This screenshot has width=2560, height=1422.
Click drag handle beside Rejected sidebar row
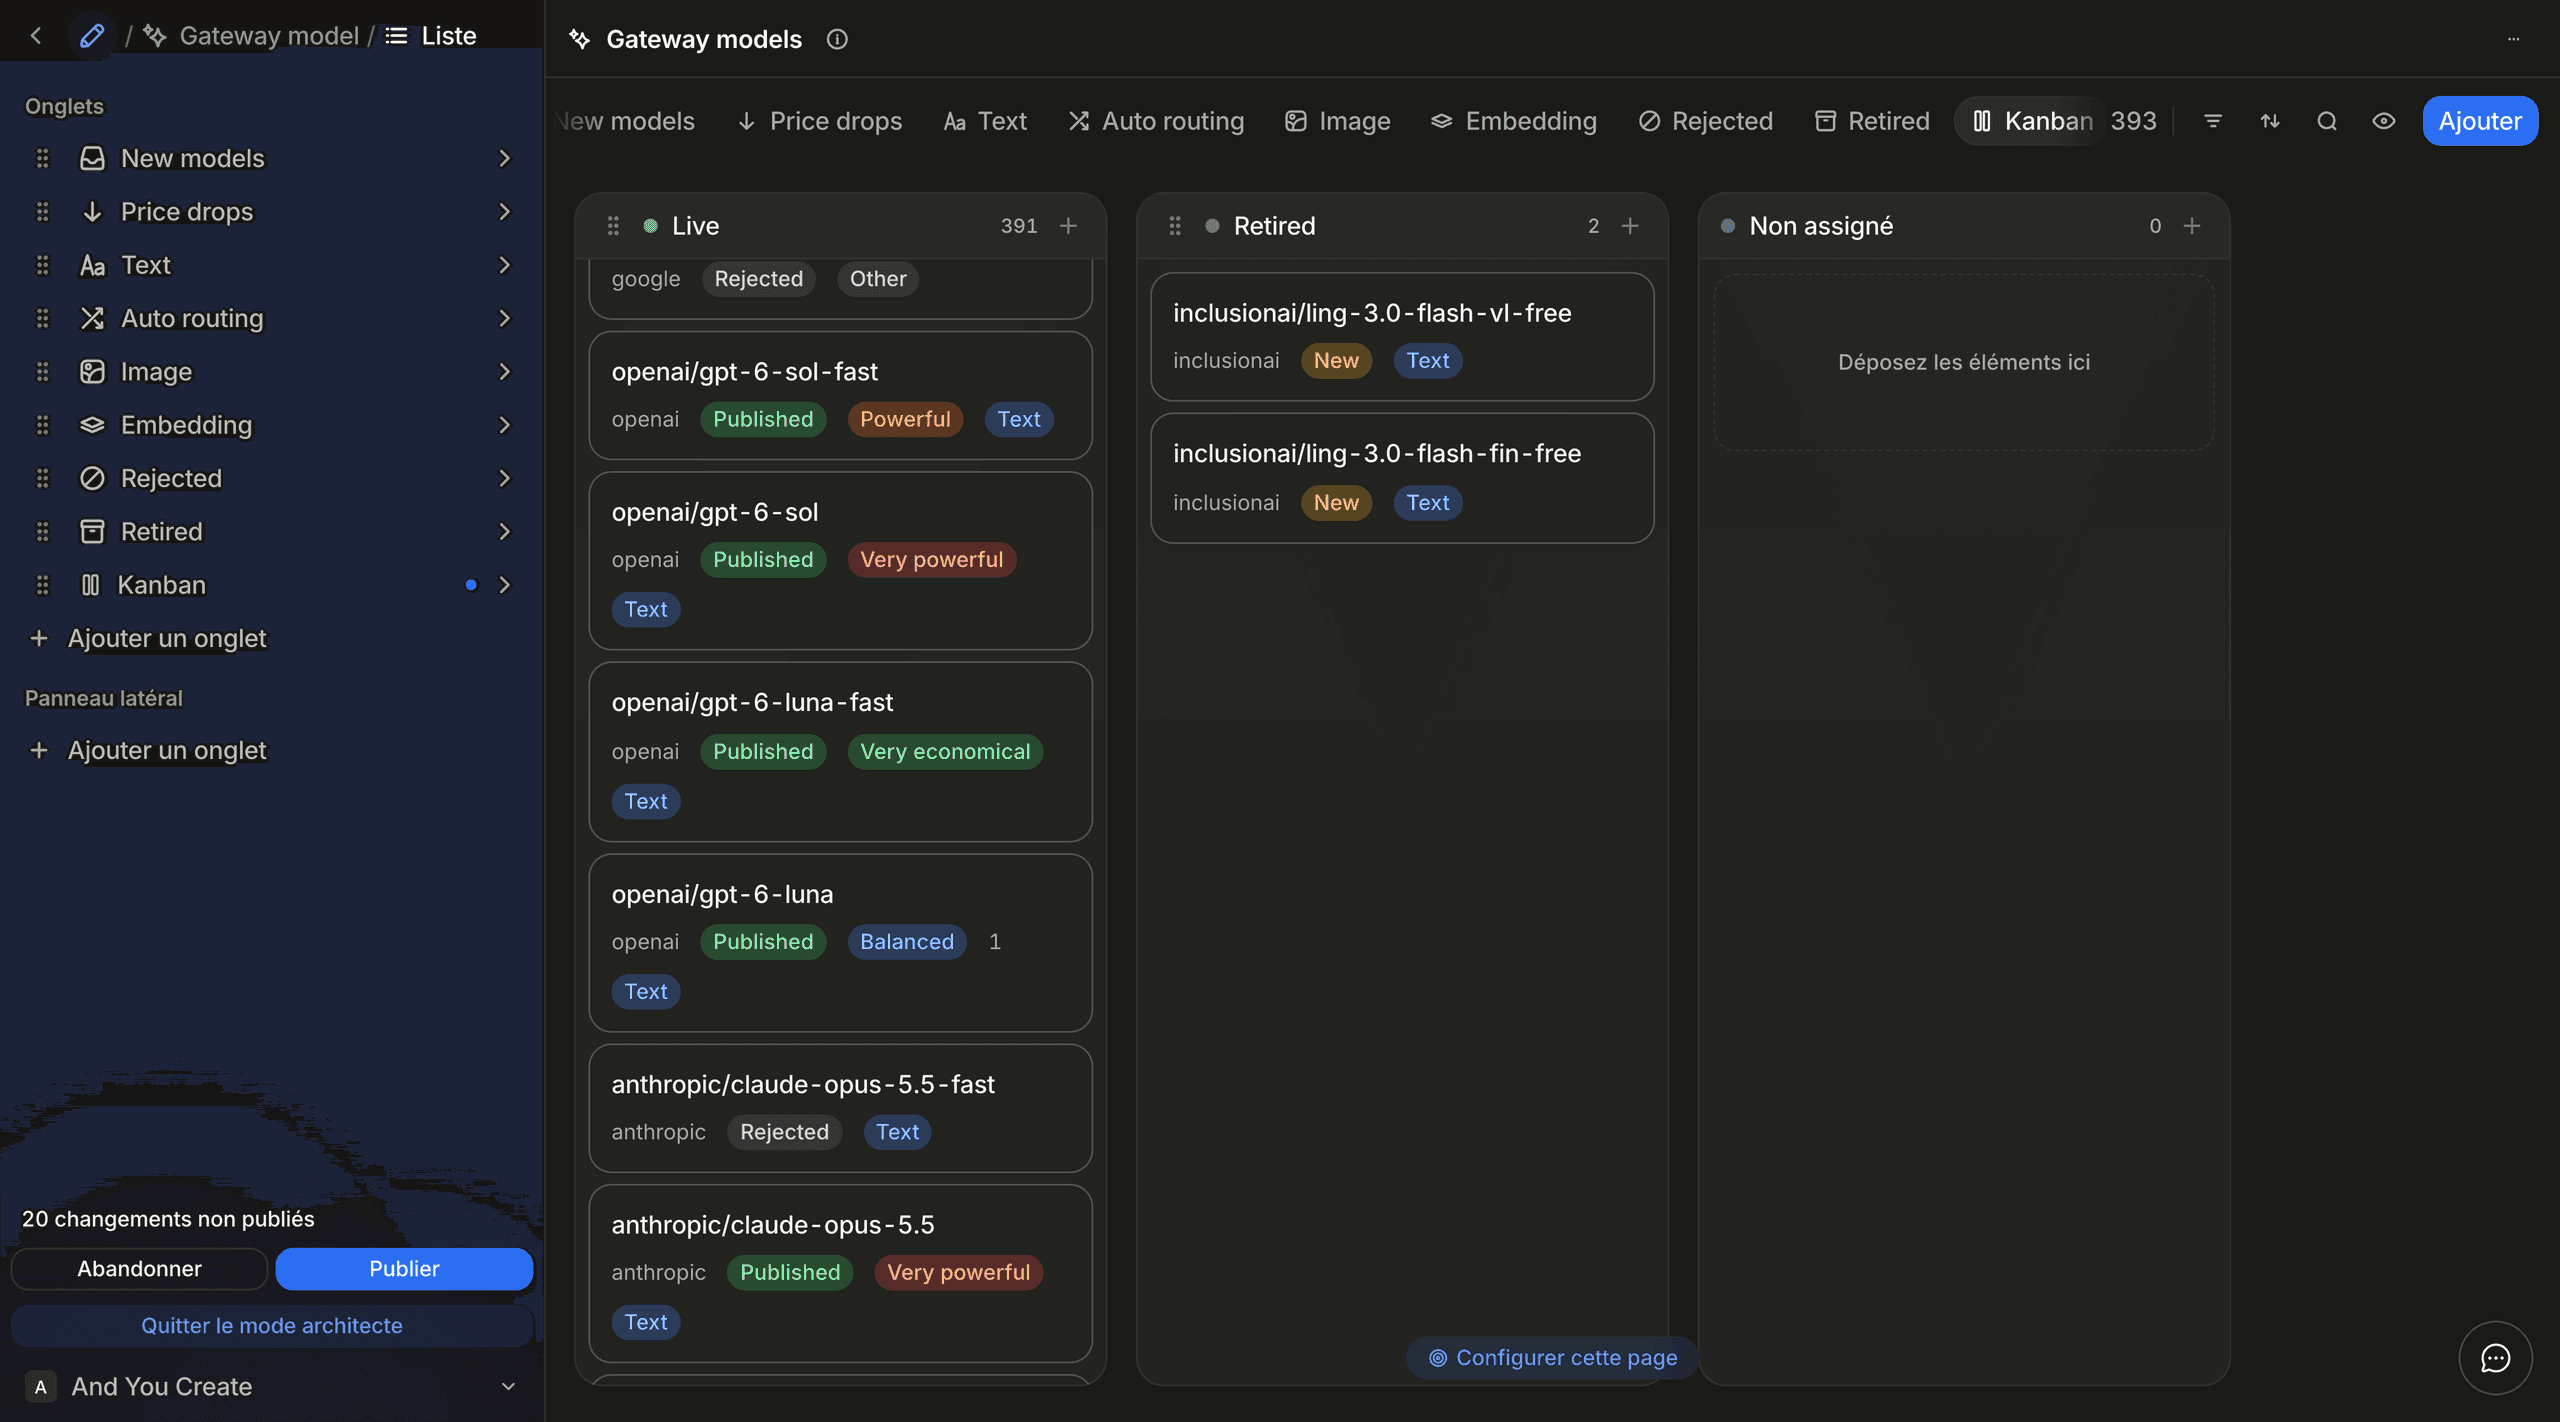point(42,478)
